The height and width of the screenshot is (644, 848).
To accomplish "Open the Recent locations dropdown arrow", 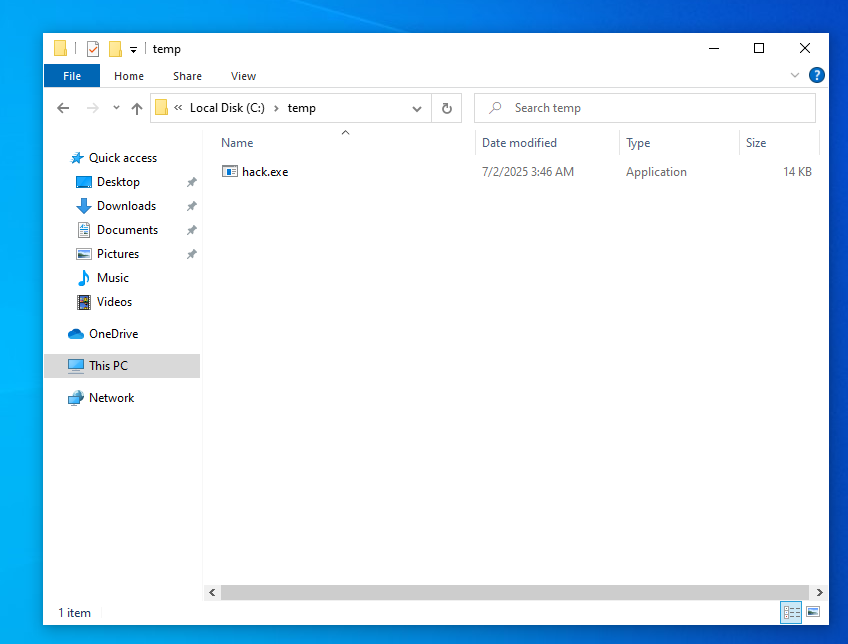I will [116, 108].
